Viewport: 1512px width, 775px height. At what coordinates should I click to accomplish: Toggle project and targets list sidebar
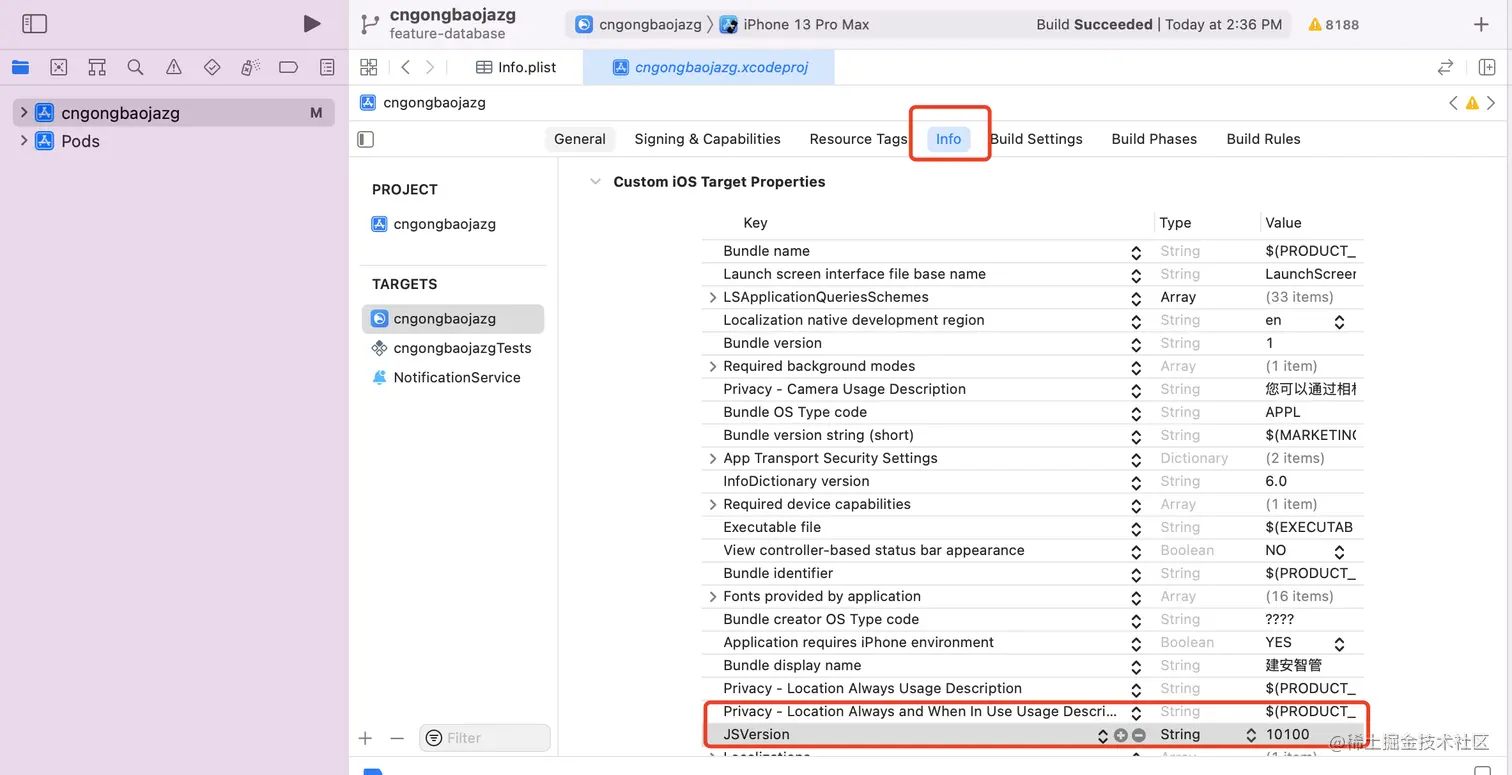click(366, 139)
